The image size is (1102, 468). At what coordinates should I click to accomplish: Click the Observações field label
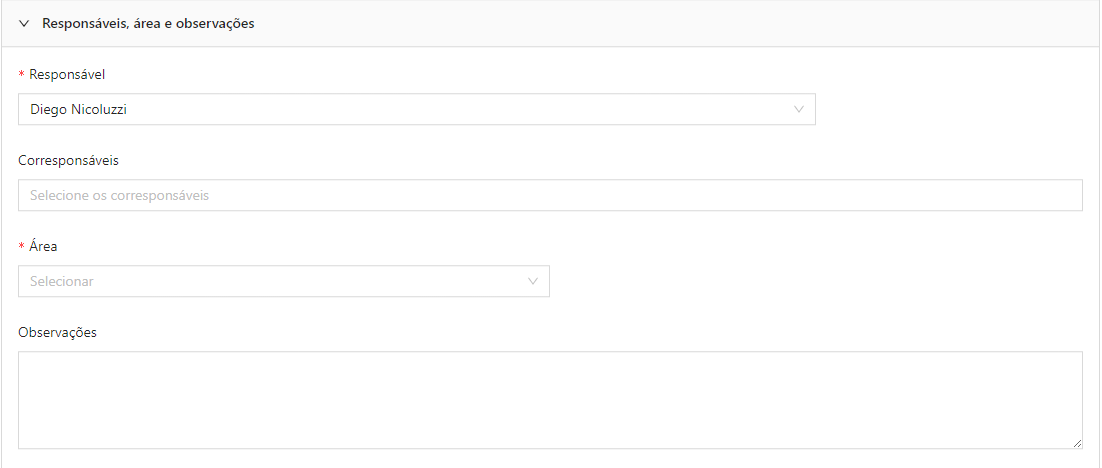[58, 332]
